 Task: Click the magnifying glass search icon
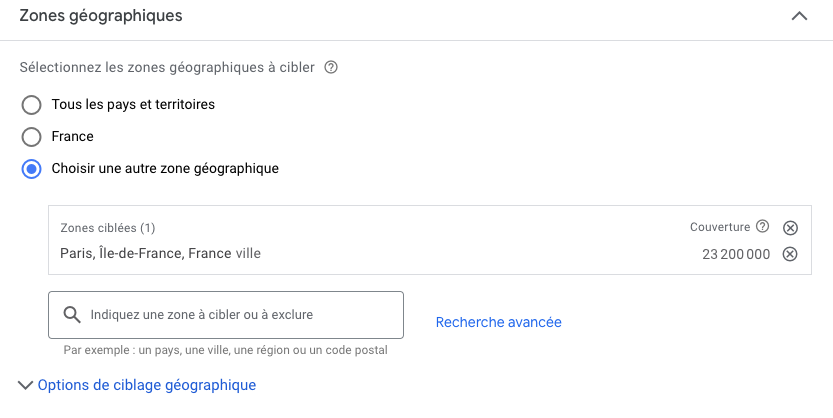coord(72,315)
